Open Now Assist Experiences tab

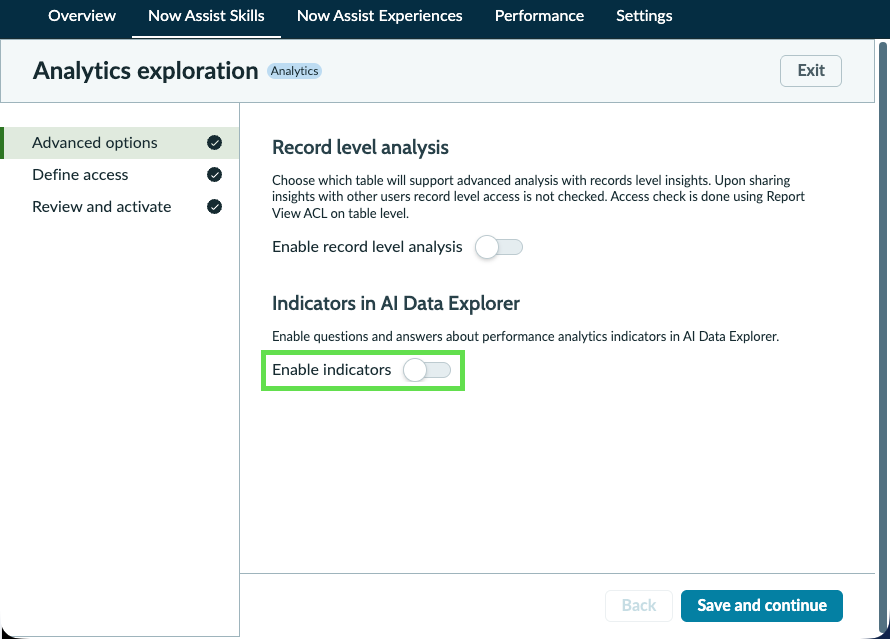point(379,16)
